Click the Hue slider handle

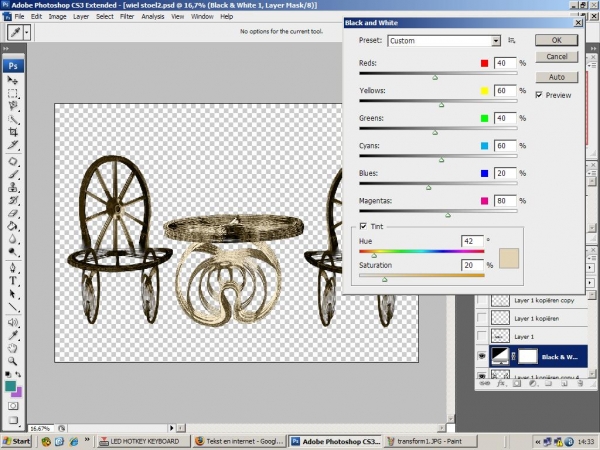374,255
